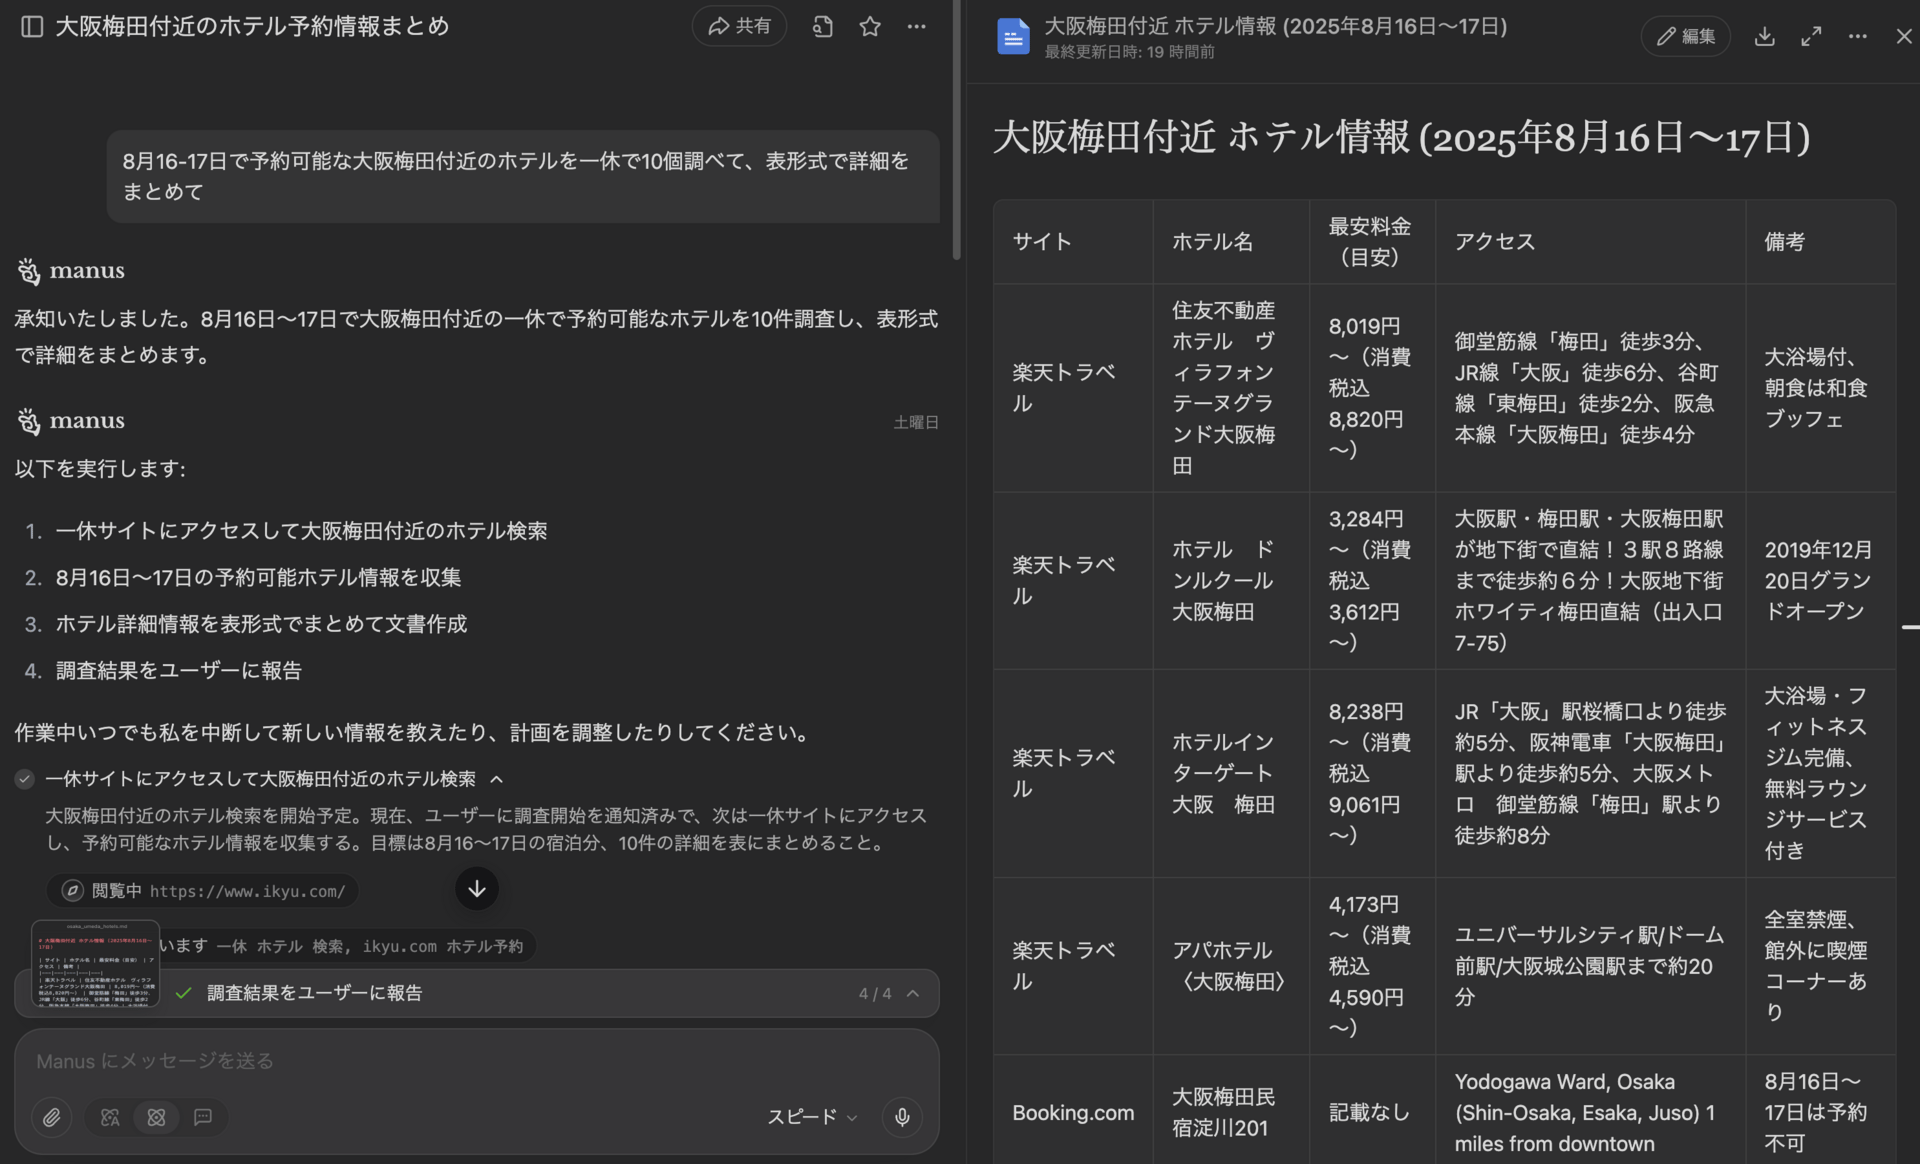
Task: Collapse the 4/4 task progress bar
Action: pos(913,993)
